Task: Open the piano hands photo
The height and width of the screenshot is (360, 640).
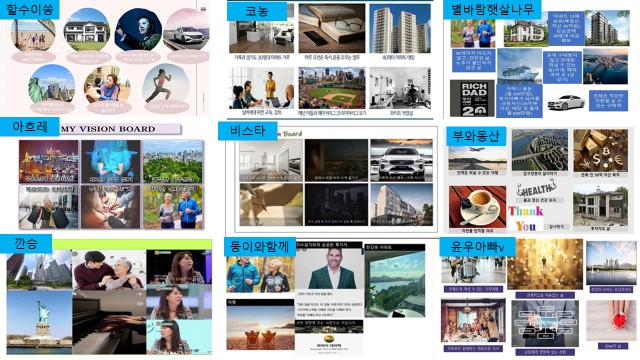Action: pos(109,322)
